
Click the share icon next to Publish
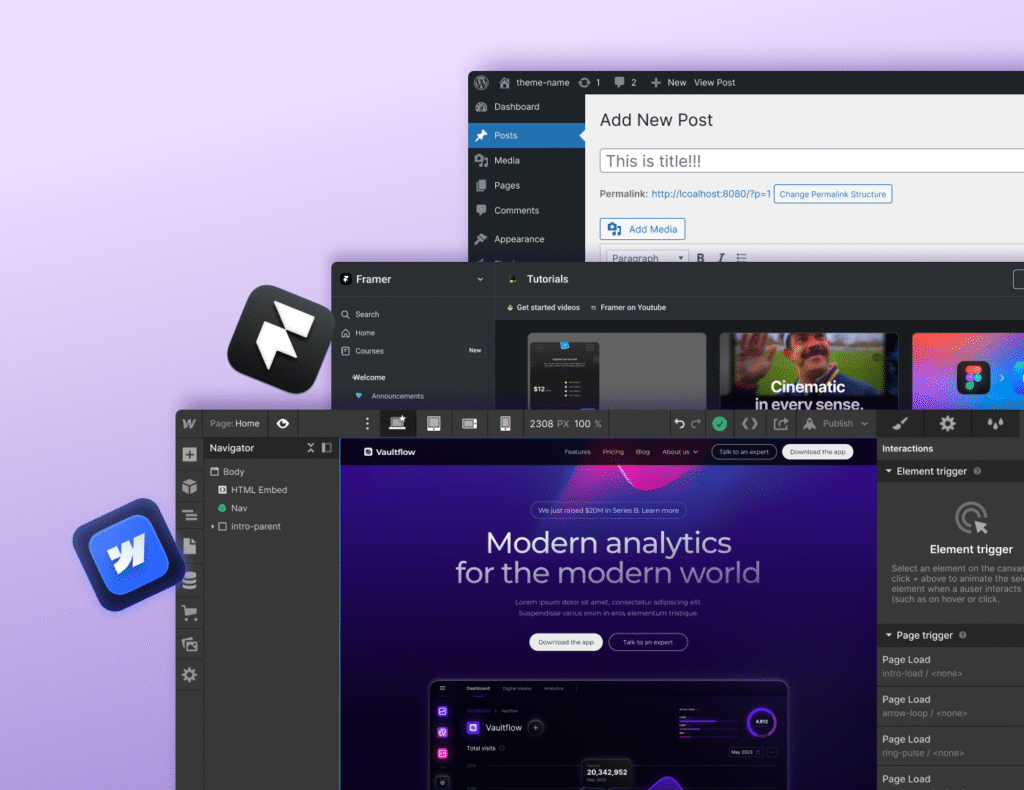pos(781,424)
